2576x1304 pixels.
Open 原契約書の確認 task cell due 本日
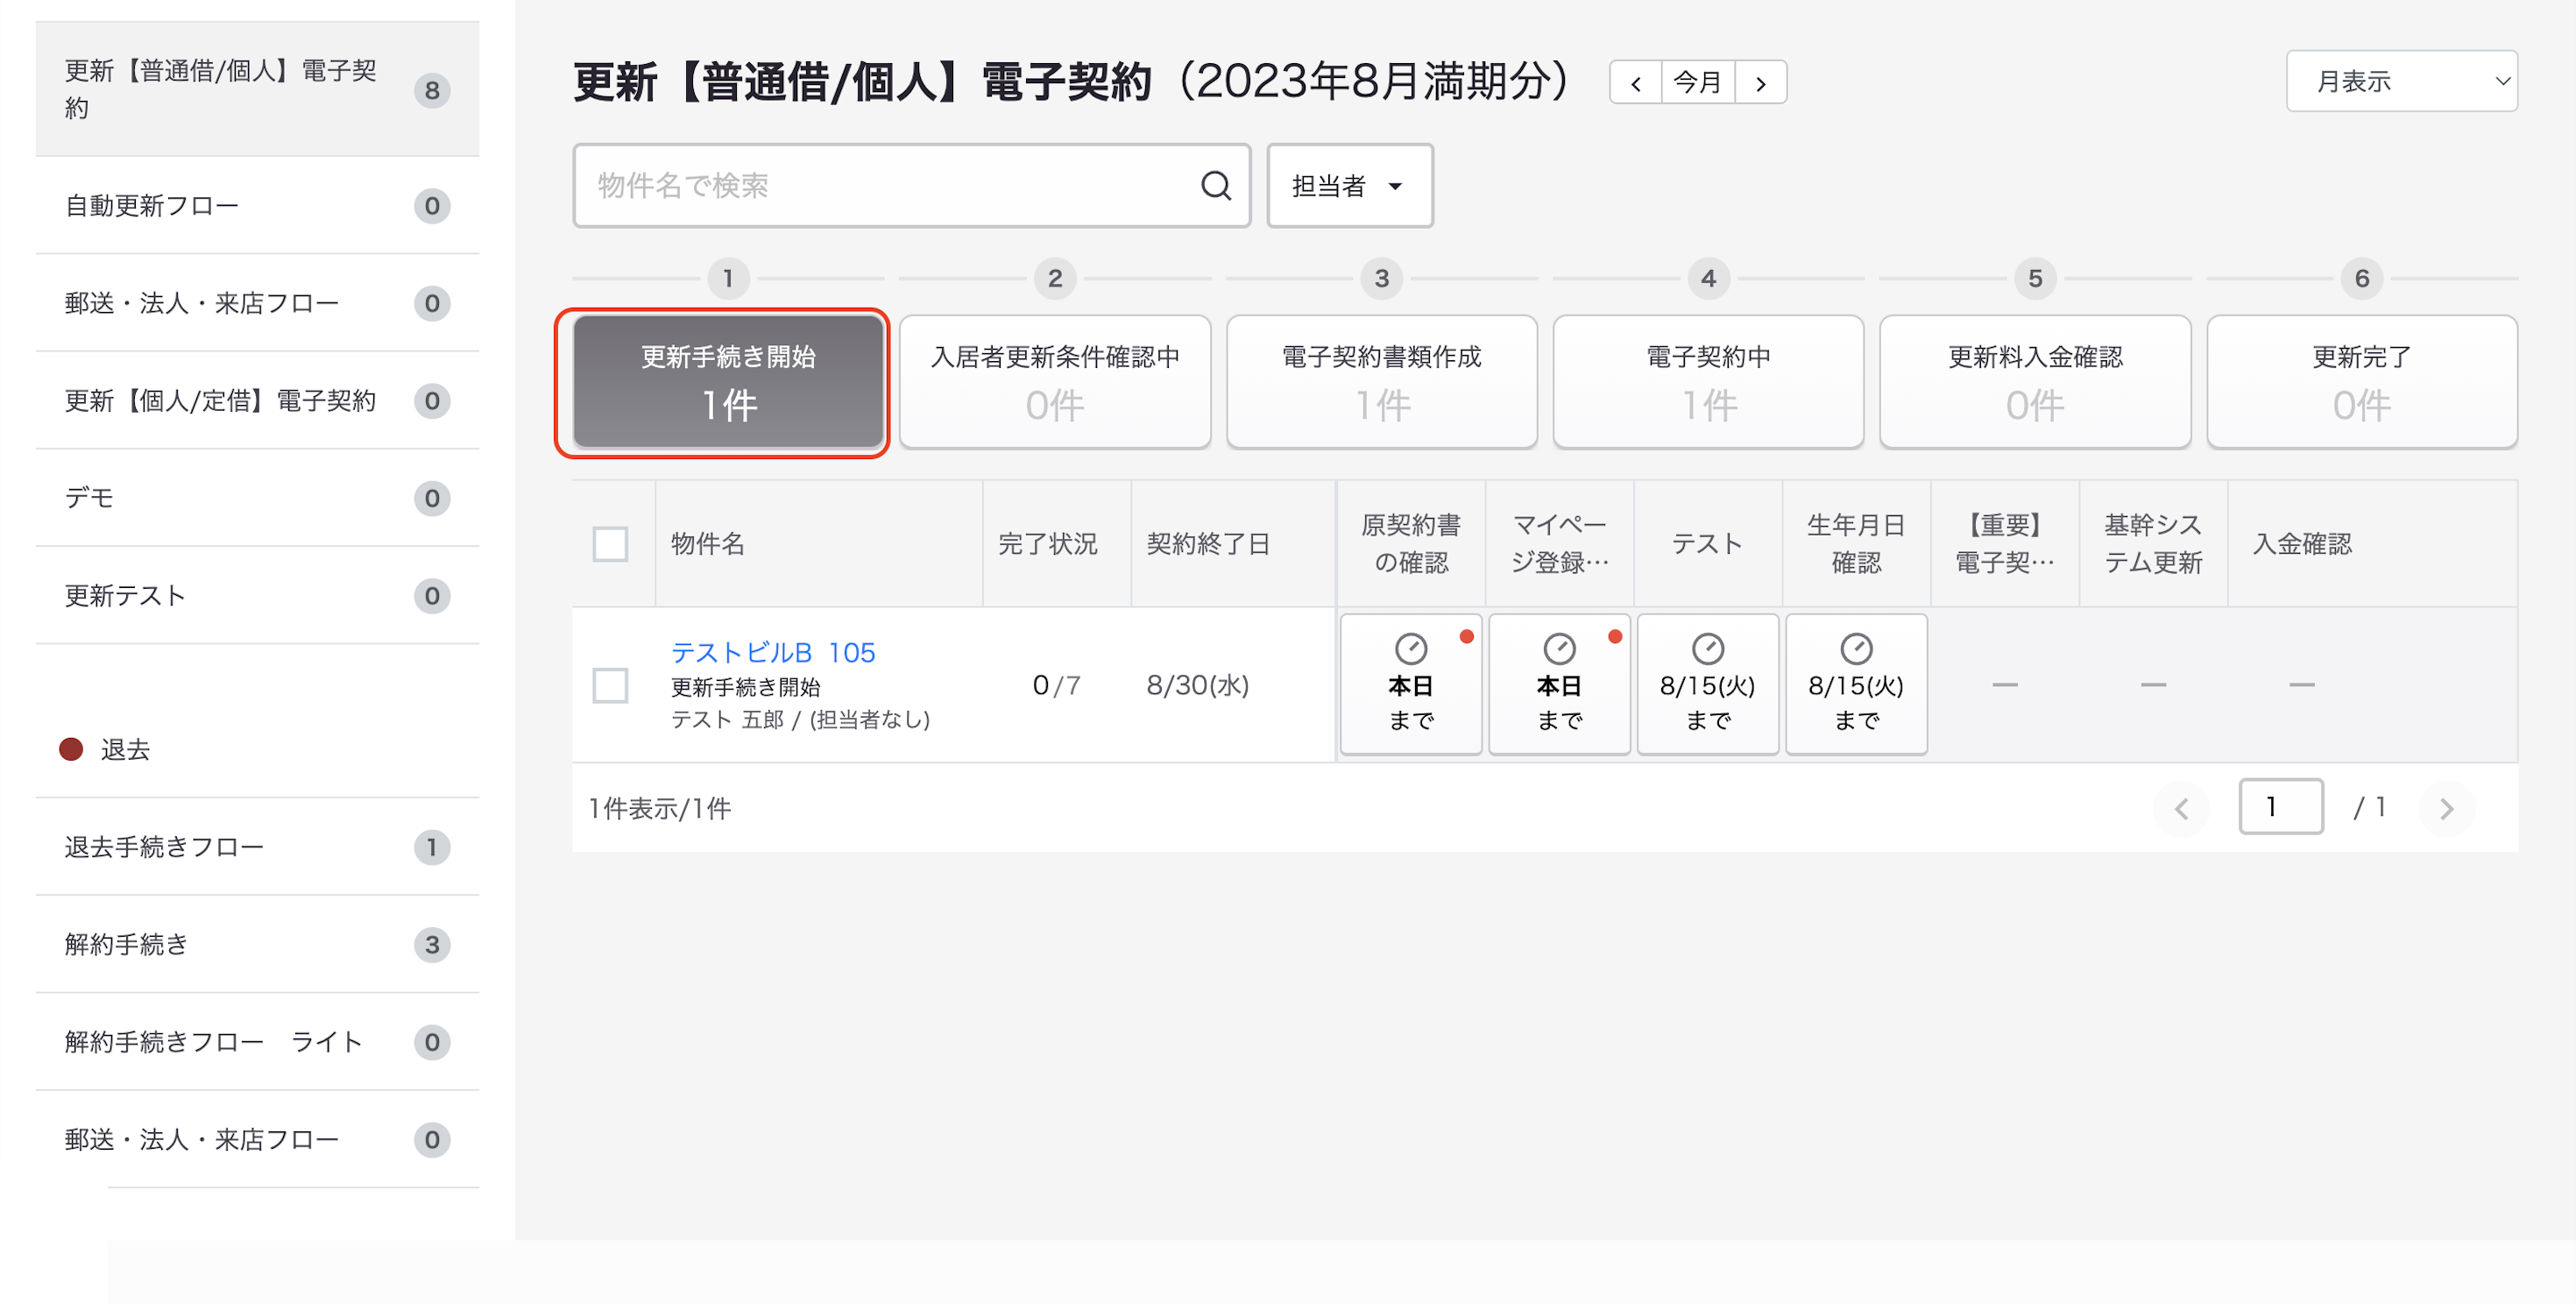1411,684
